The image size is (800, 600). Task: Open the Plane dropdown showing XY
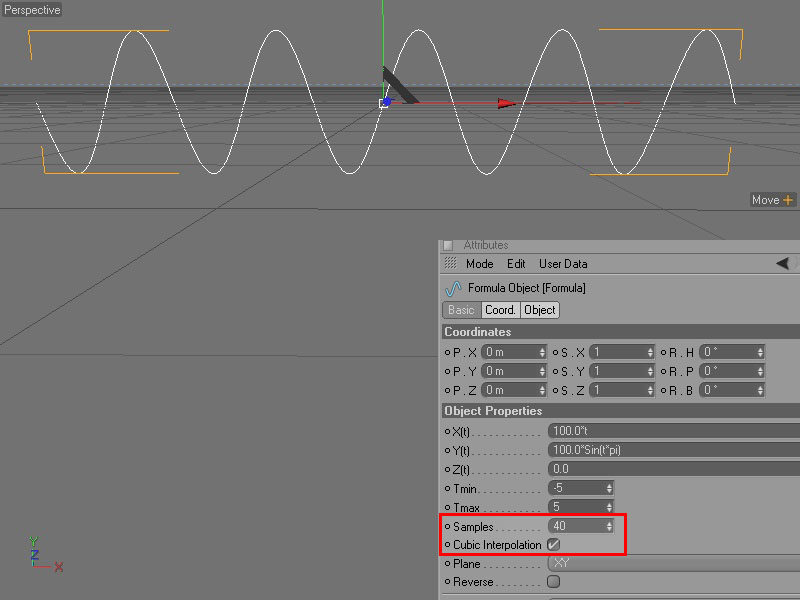point(673,563)
